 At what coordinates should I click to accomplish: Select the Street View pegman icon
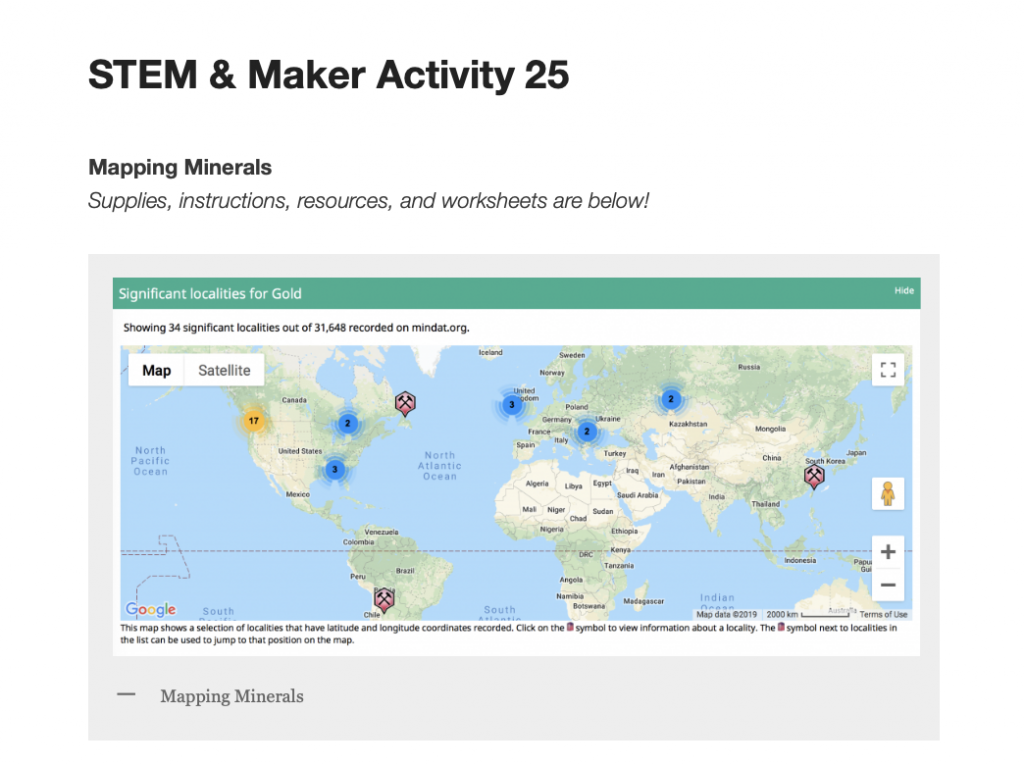pyautogui.click(x=887, y=494)
